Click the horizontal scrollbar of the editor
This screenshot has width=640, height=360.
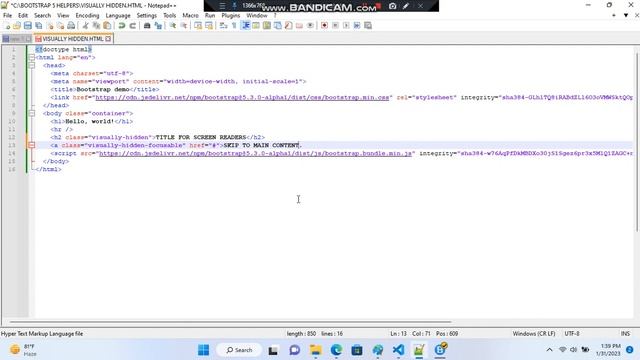point(231,322)
